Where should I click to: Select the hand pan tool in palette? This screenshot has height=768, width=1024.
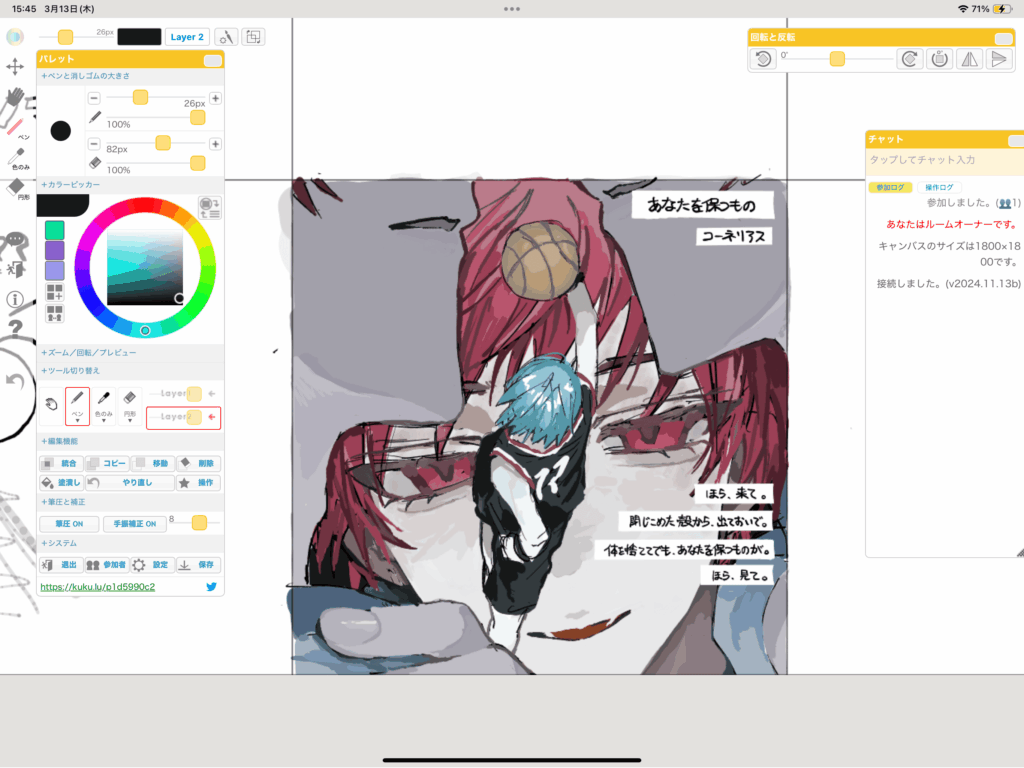[50, 406]
